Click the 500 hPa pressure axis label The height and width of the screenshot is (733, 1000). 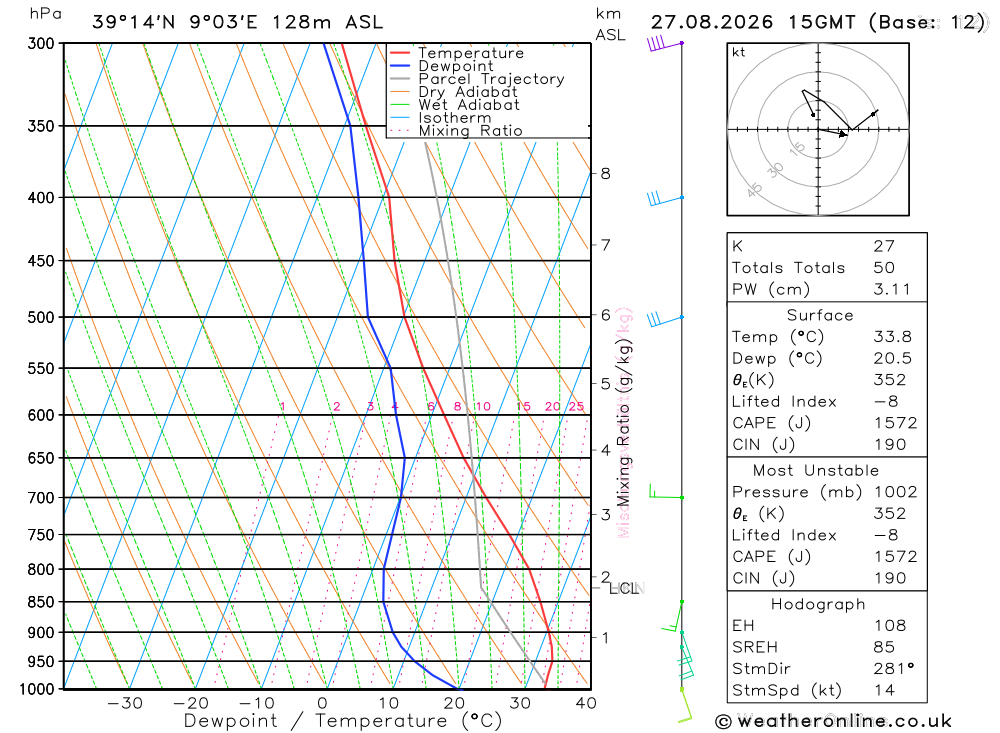(41, 317)
